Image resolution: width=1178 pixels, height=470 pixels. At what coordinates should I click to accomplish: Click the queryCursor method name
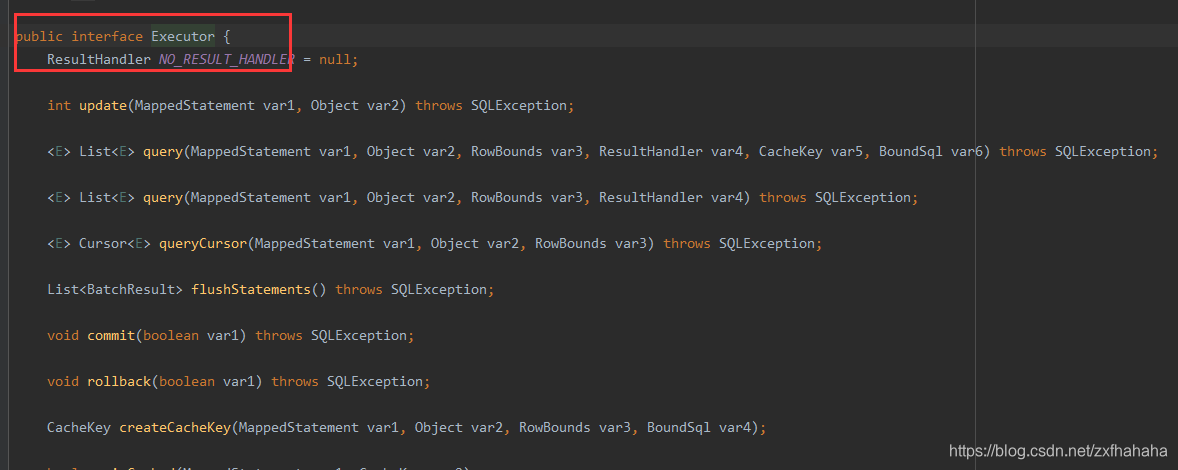203,243
